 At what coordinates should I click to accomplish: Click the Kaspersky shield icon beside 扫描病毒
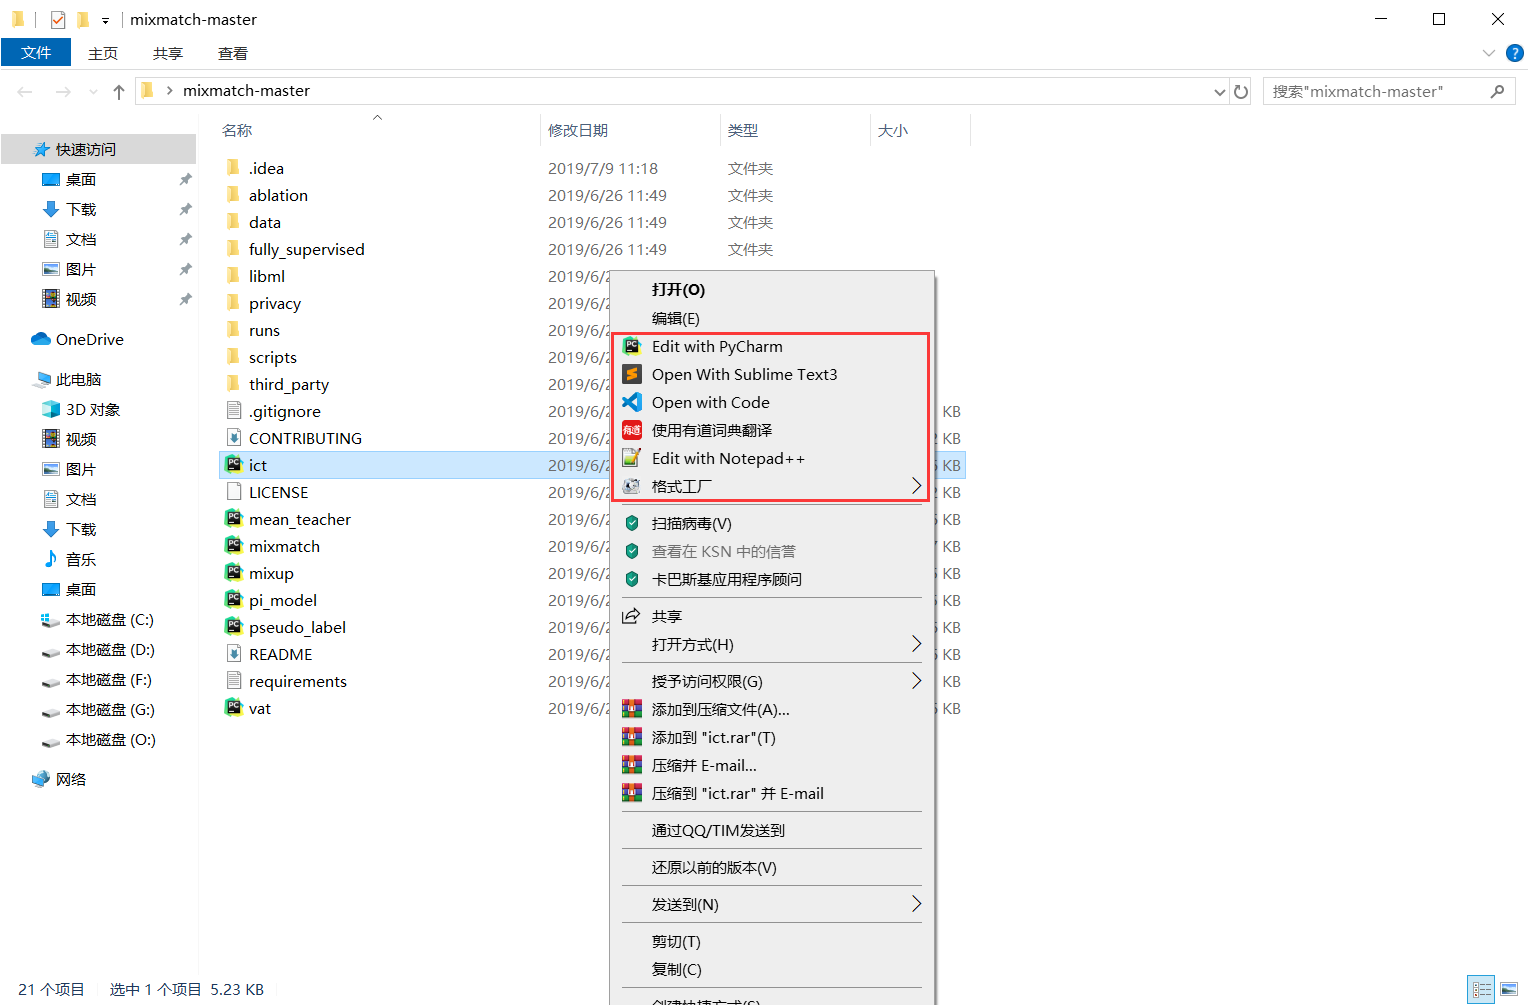[632, 523]
